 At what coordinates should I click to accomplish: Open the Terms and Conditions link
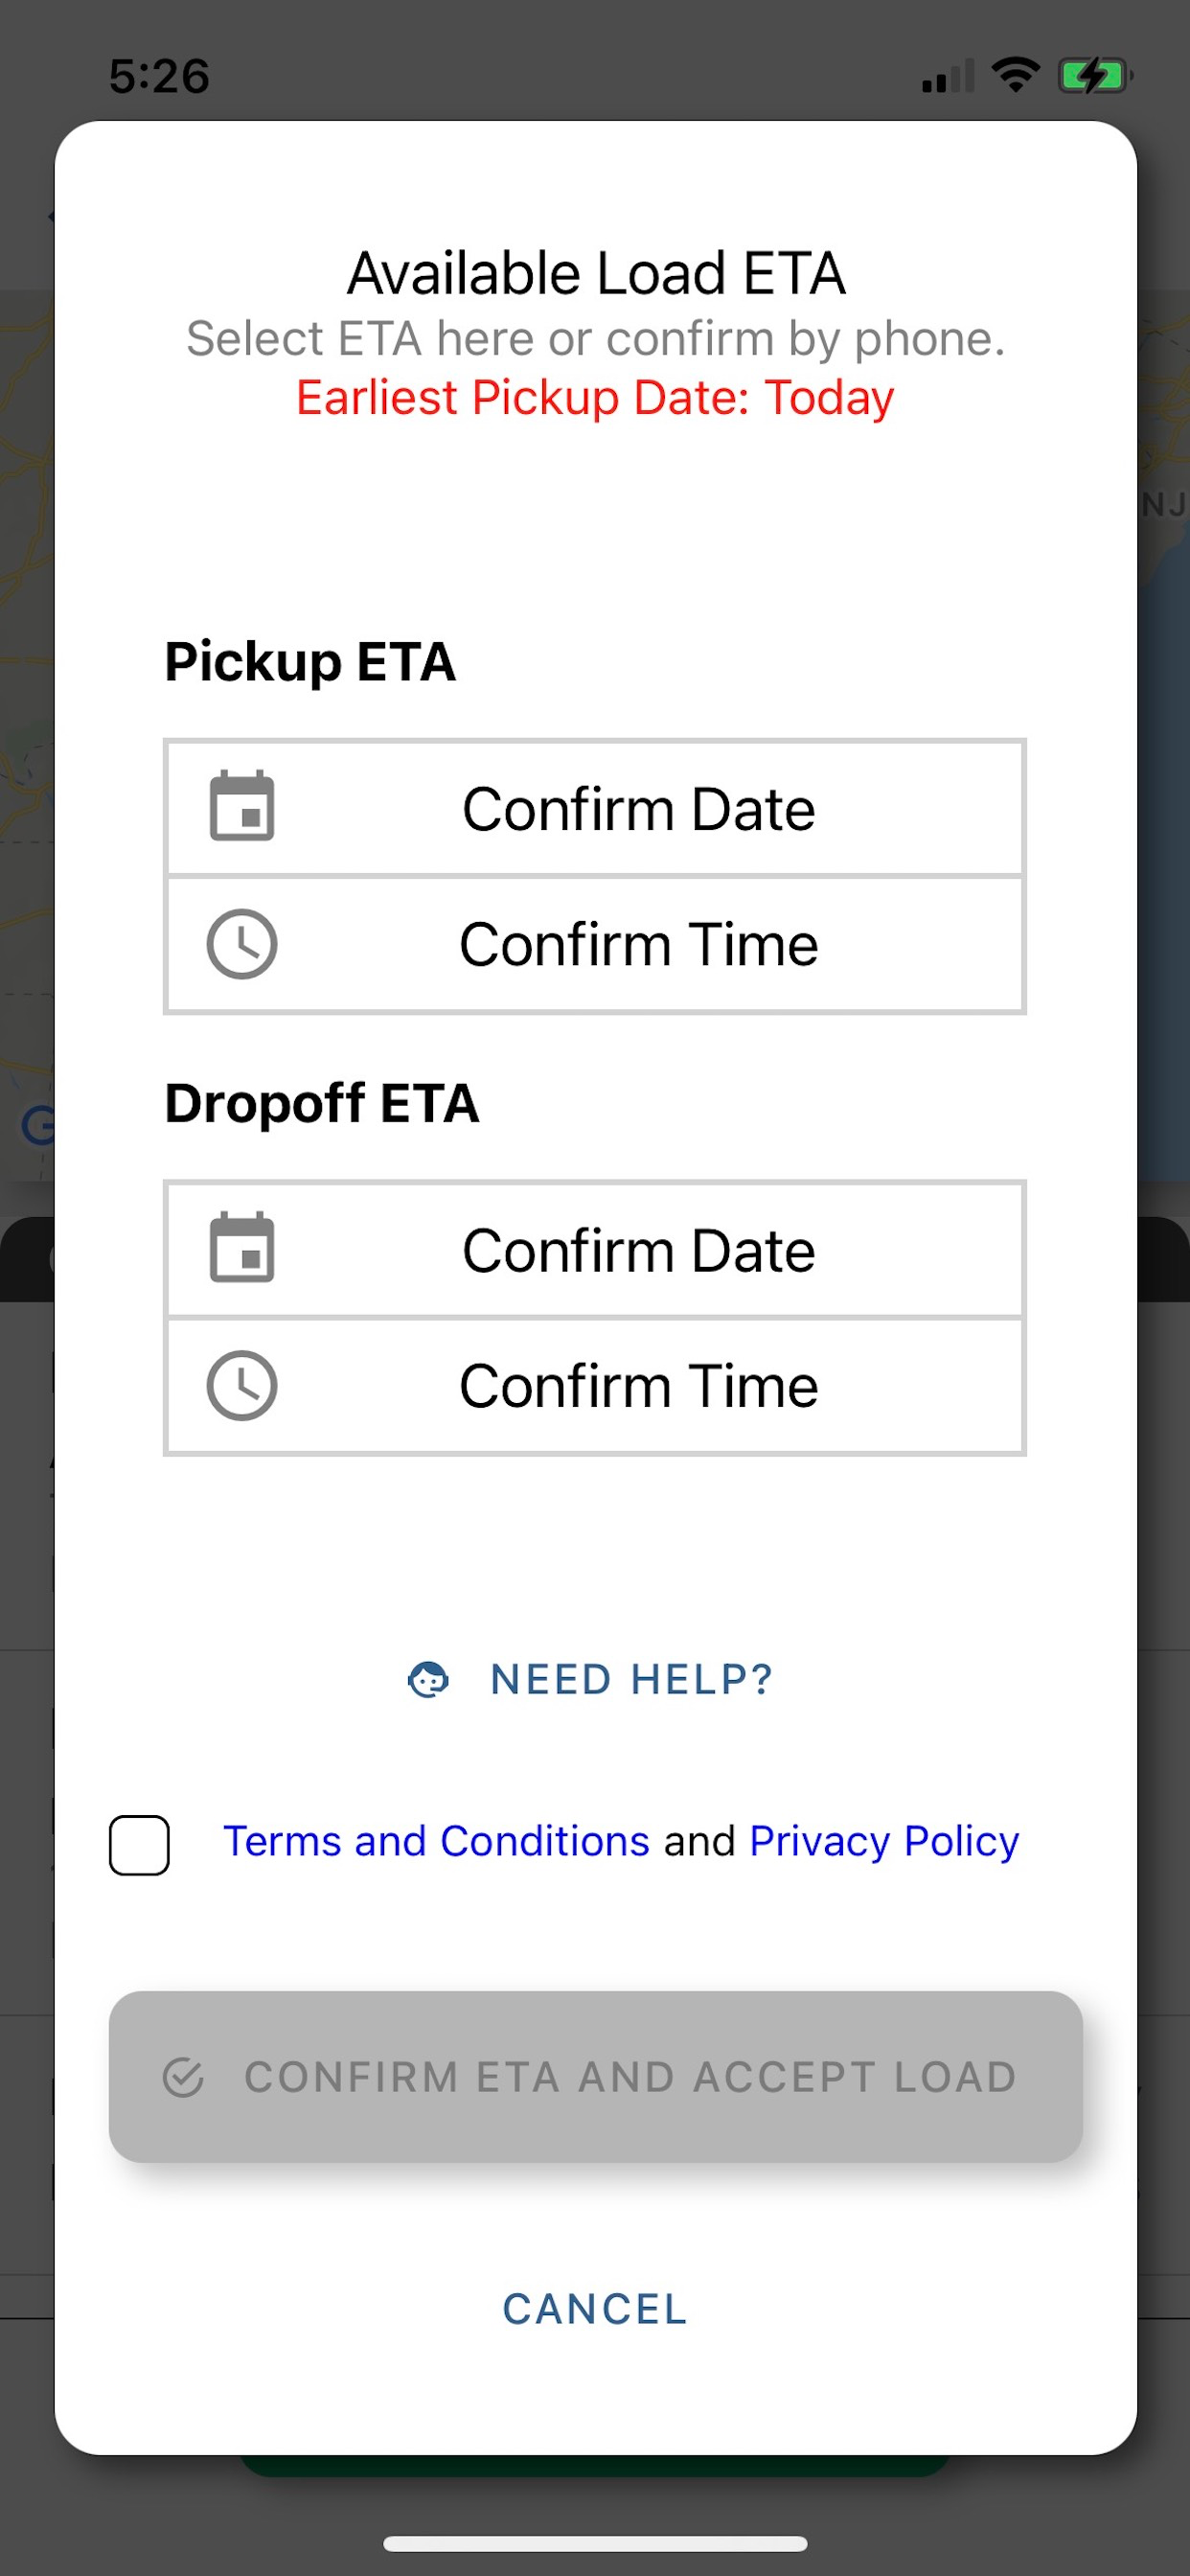coord(436,1841)
